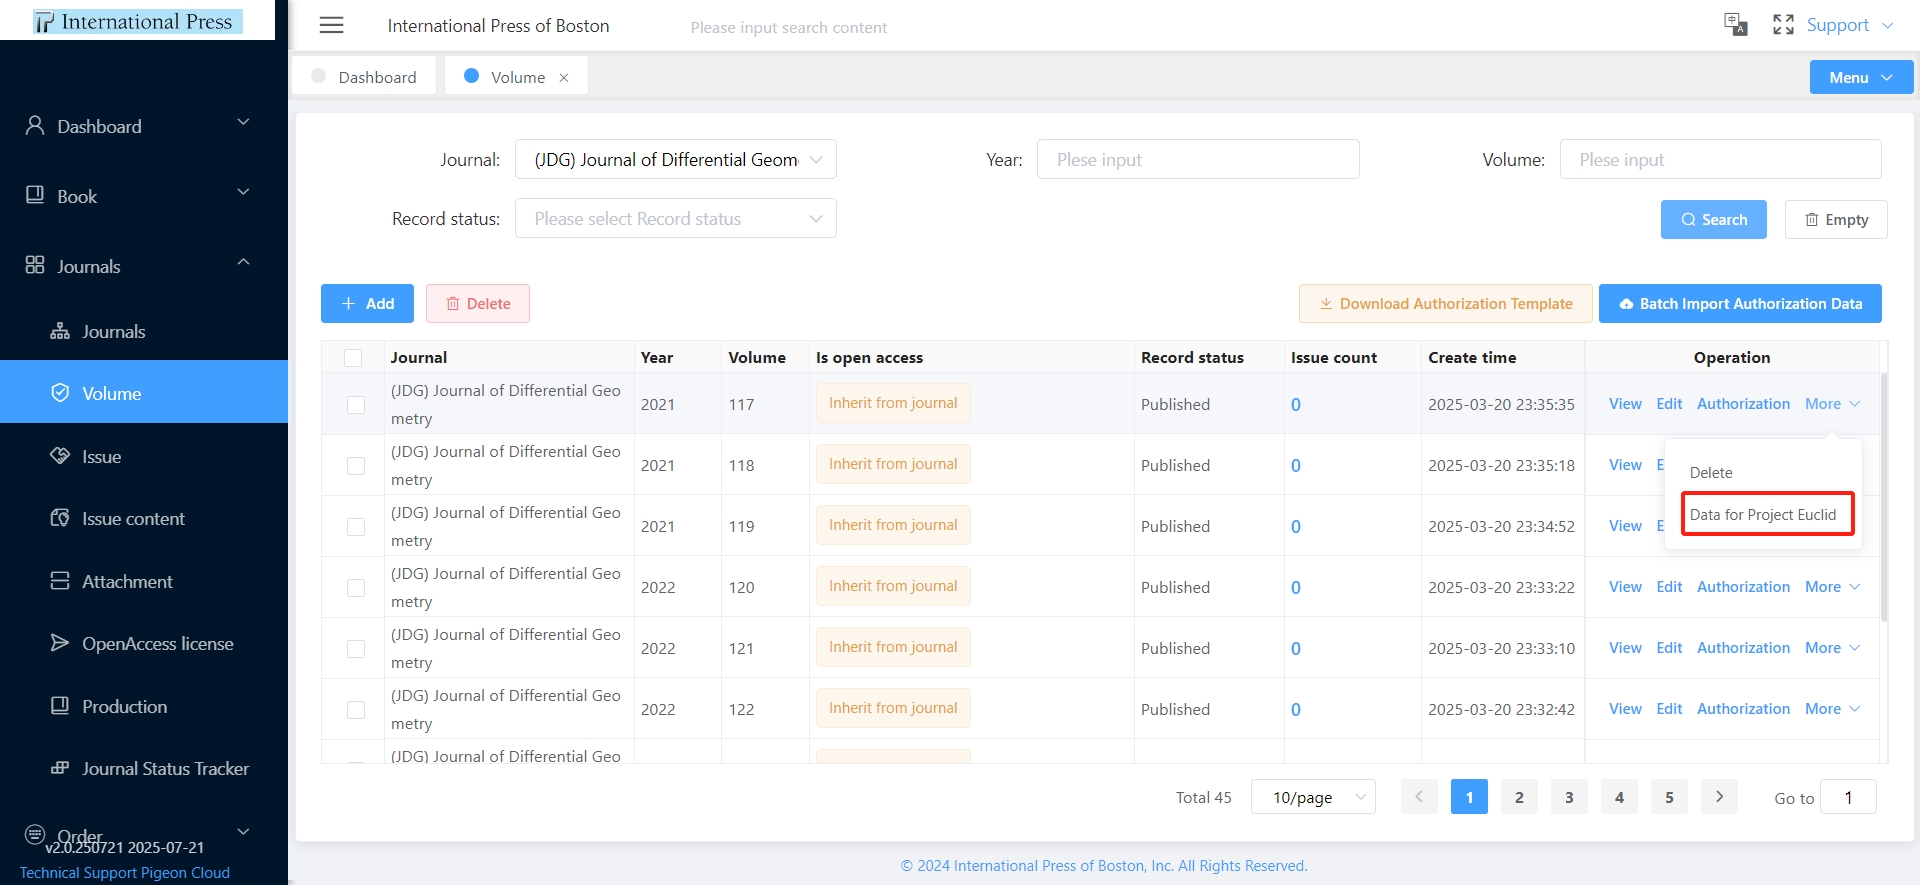
Task: Click Batch Import Authorization Data
Action: tap(1740, 303)
